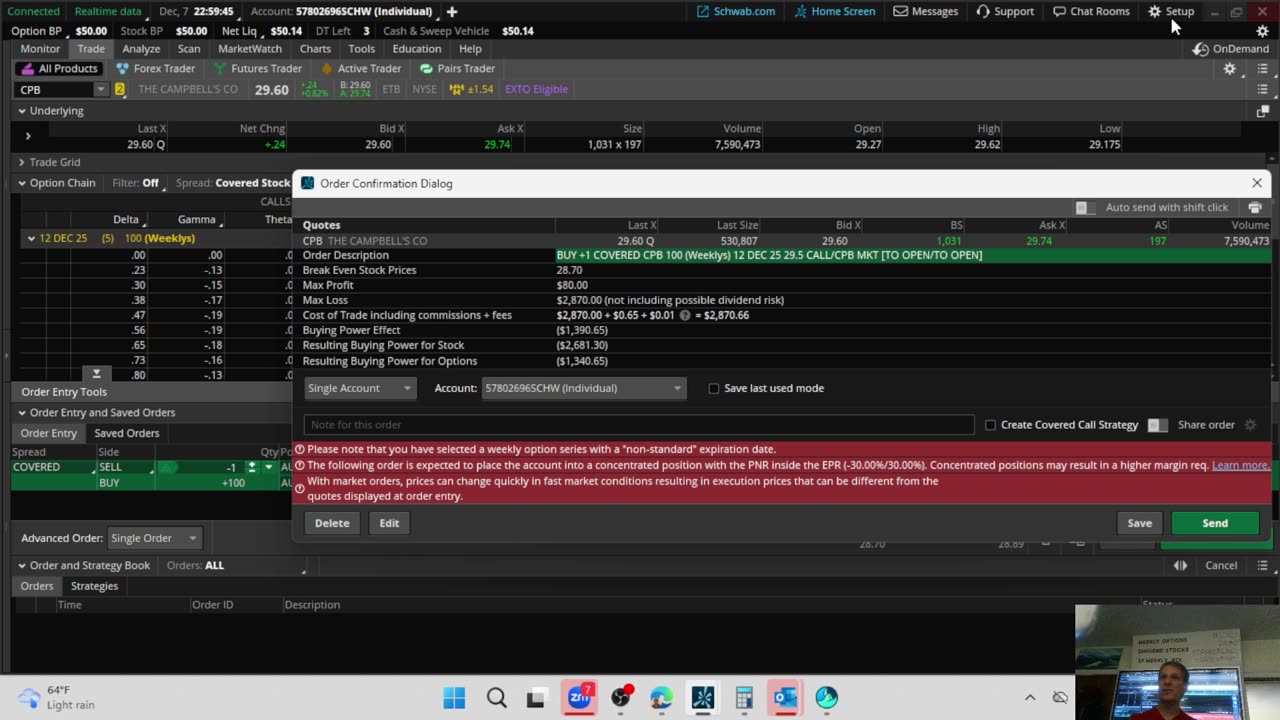Image resolution: width=1280 pixels, height=720 pixels.
Task: Open Support headset link
Action: tap(1005, 11)
